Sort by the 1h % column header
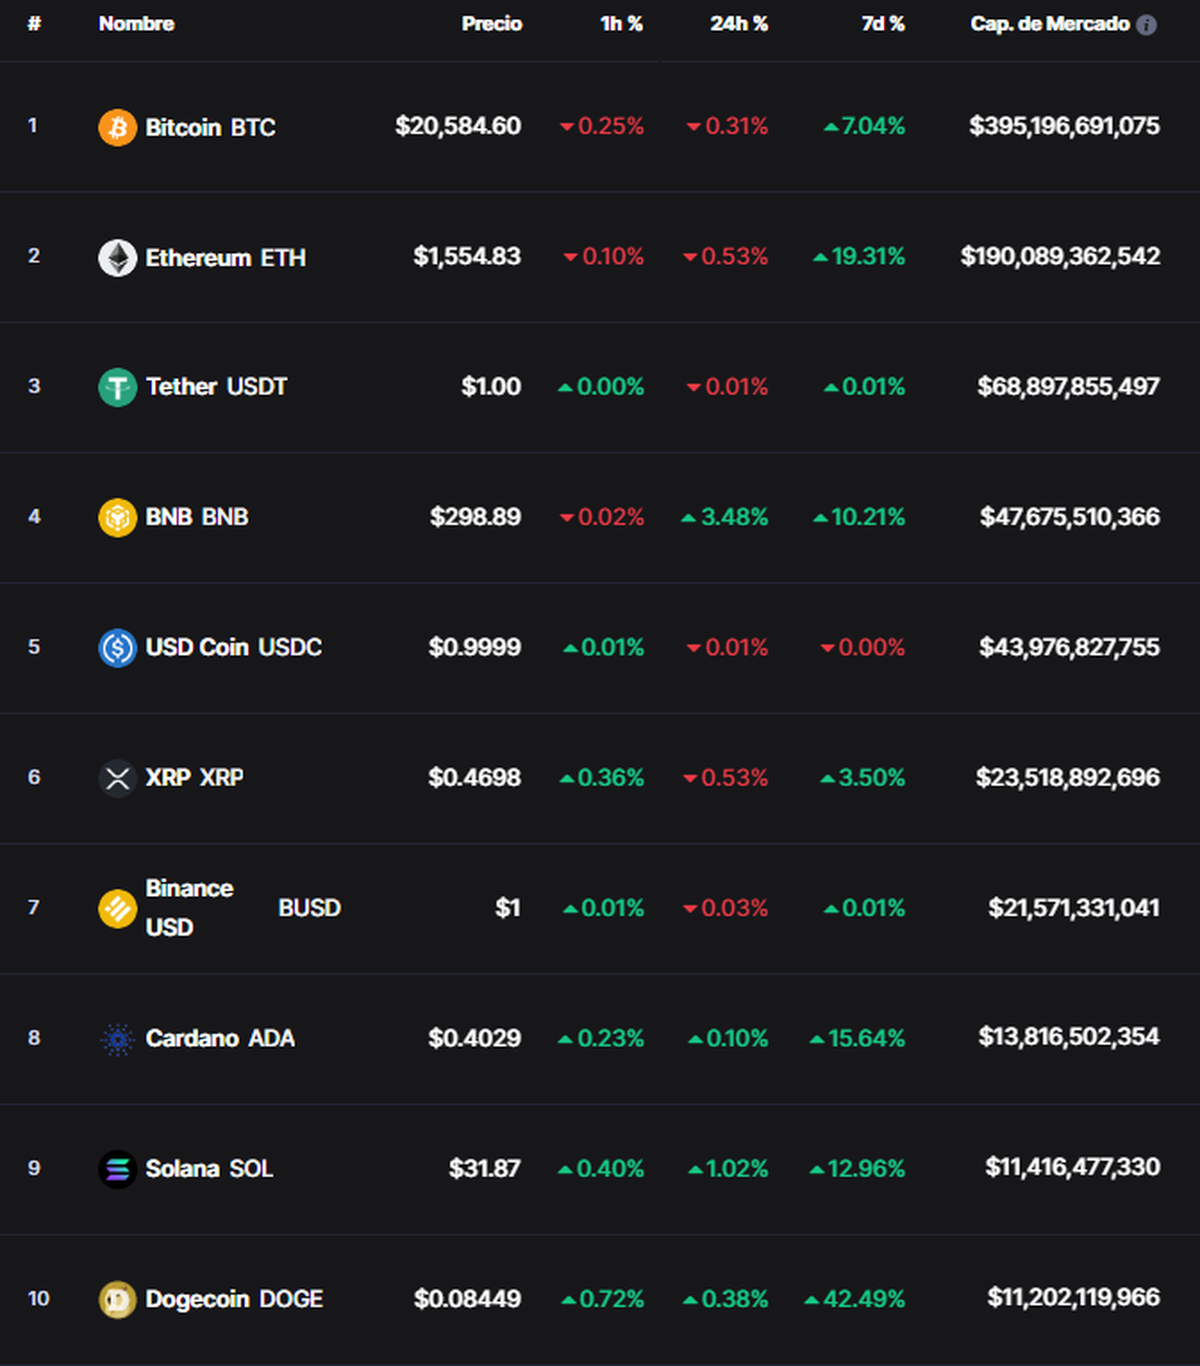Viewport: 1200px width, 1366px height. (621, 24)
